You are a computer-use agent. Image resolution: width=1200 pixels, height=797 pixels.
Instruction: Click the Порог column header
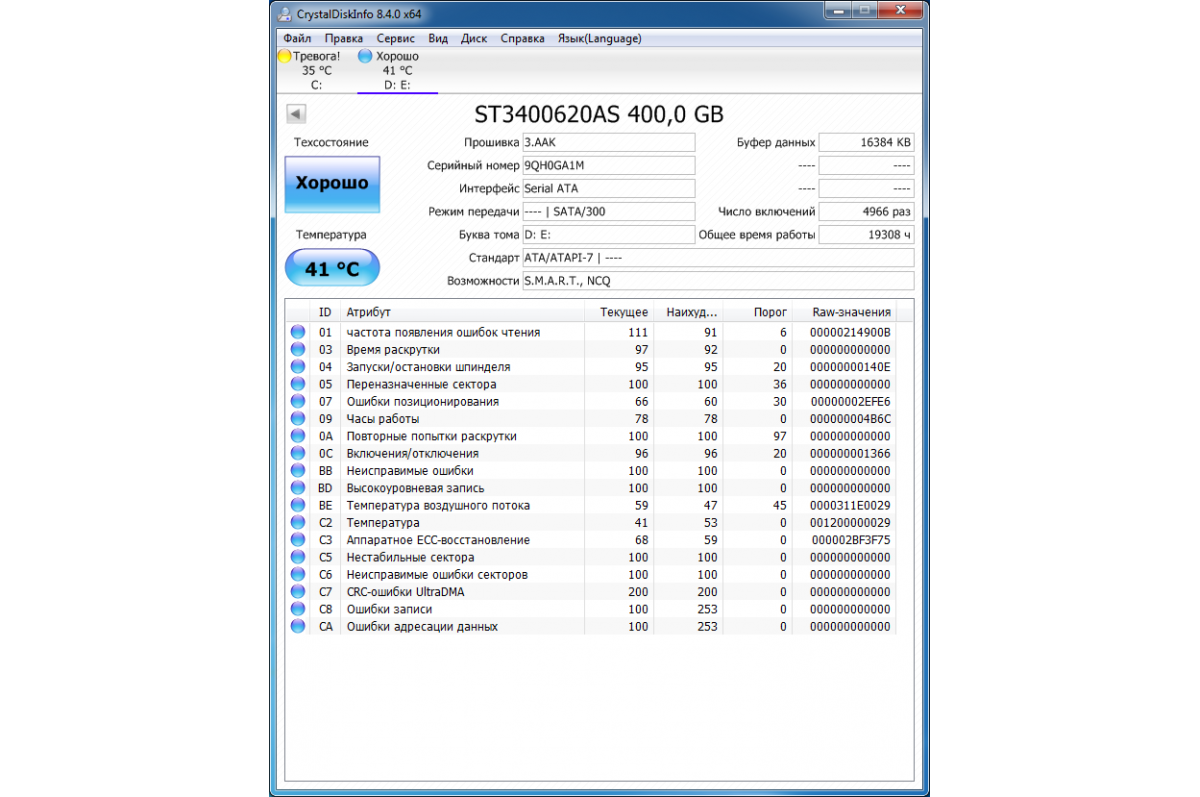pyautogui.click(x=757, y=313)
